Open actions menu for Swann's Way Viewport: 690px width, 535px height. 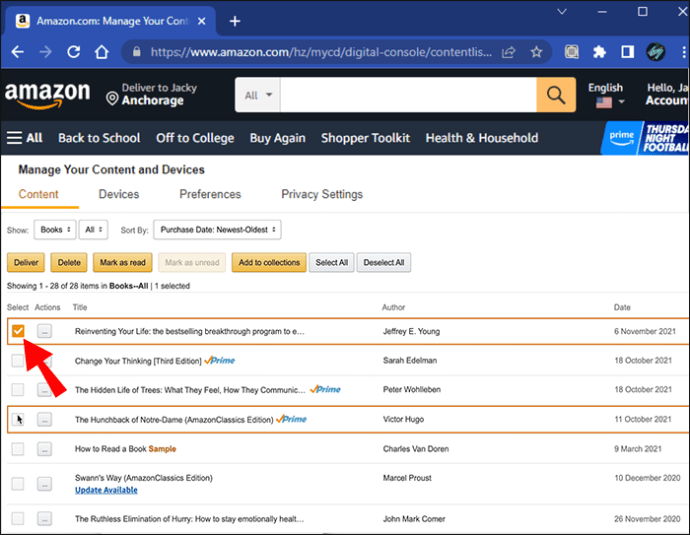point(44,484)
